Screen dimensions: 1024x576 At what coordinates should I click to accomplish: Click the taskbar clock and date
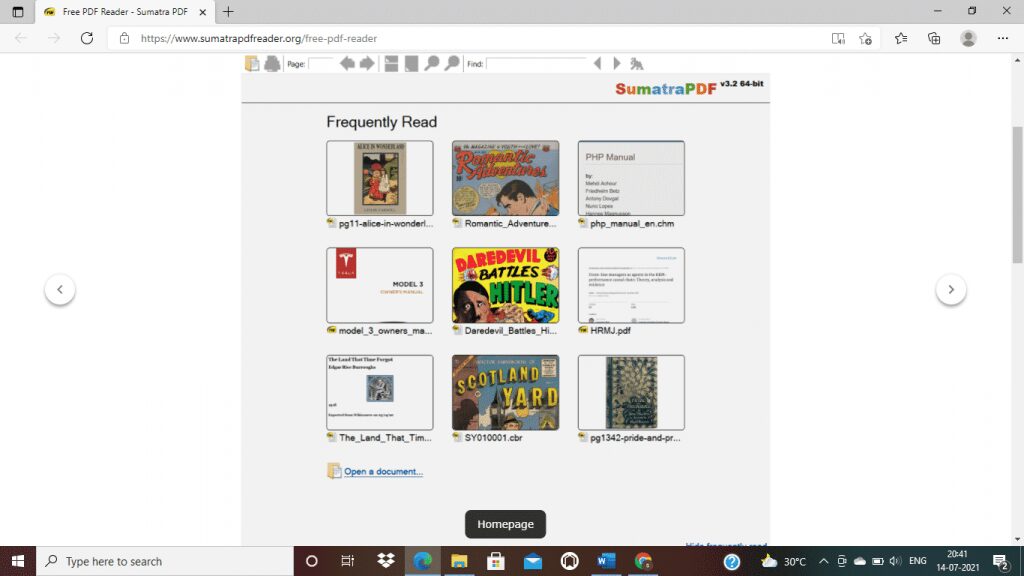pyautogui.click(x=957, y=561)
